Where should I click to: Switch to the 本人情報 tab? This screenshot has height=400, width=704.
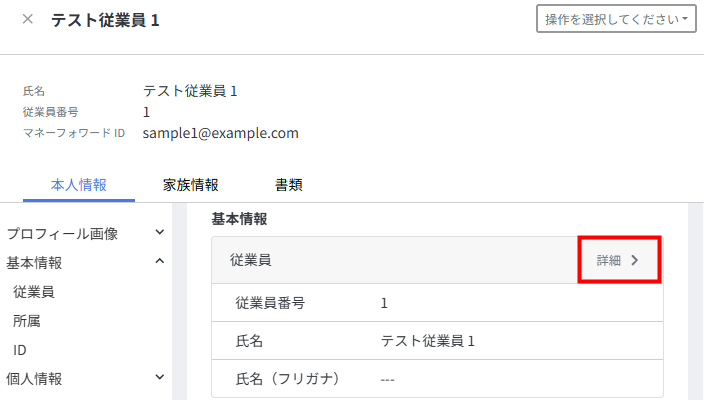click(x=78, y=184)
